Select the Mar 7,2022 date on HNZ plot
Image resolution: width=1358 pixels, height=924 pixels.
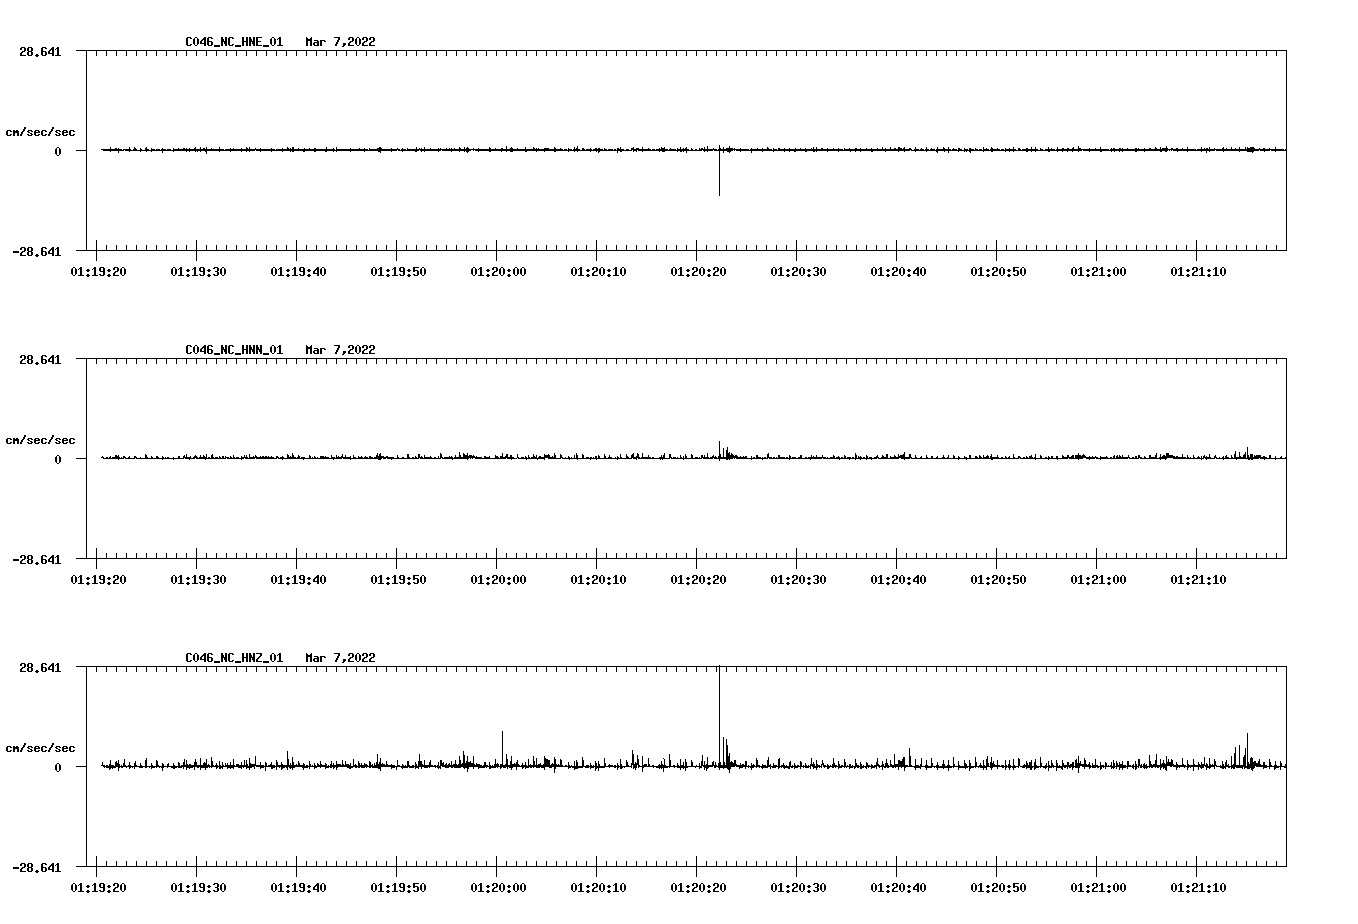(x=340, y=658)
